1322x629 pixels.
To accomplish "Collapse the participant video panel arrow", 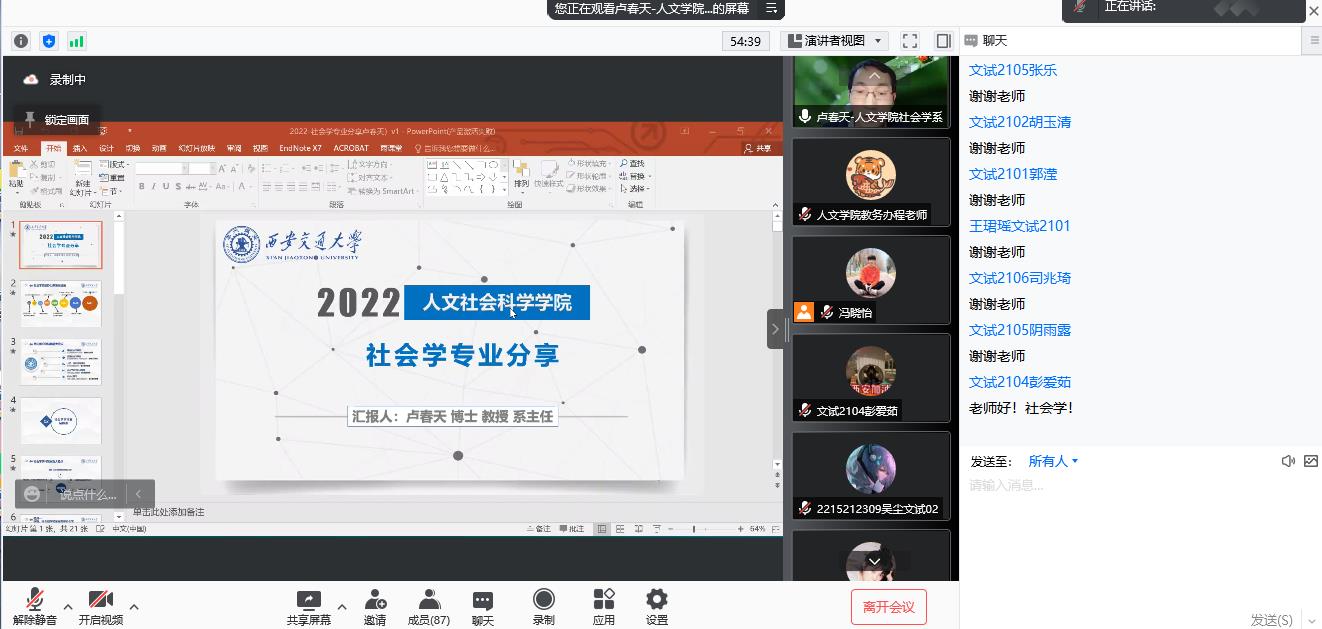I will click(775, 329).
